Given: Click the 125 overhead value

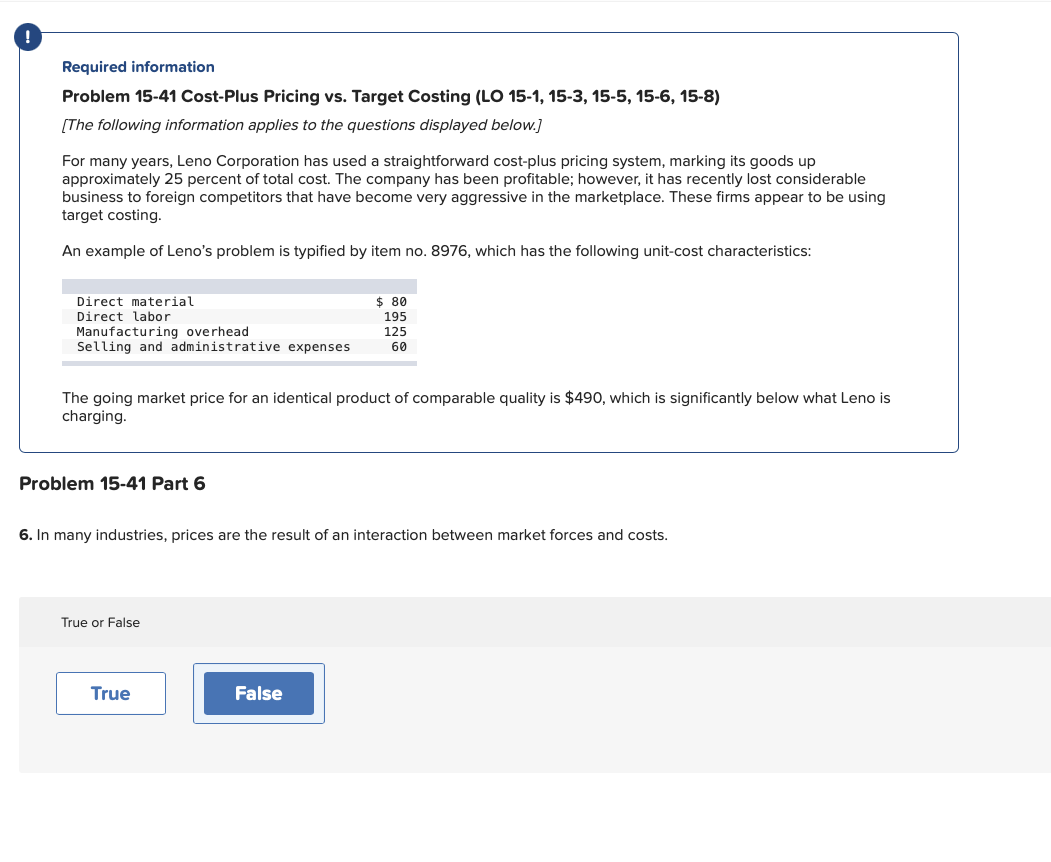Looking at the screenshot, I should point(395,332).
